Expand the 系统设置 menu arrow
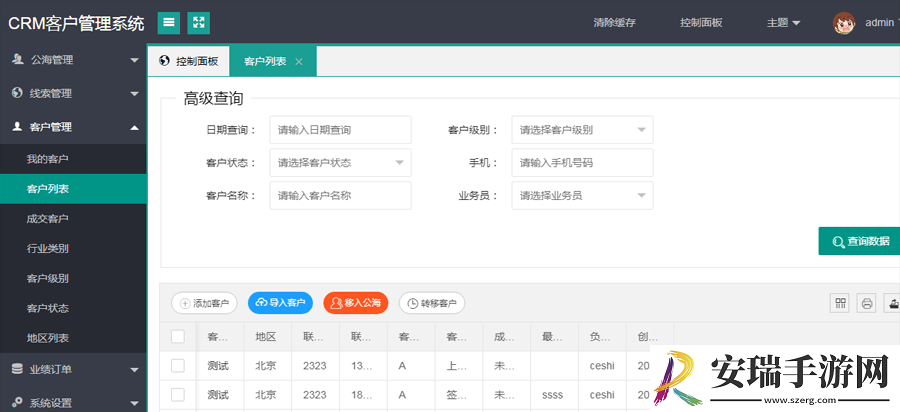Screen dimensions: 900x412 [x=134, y=403]
